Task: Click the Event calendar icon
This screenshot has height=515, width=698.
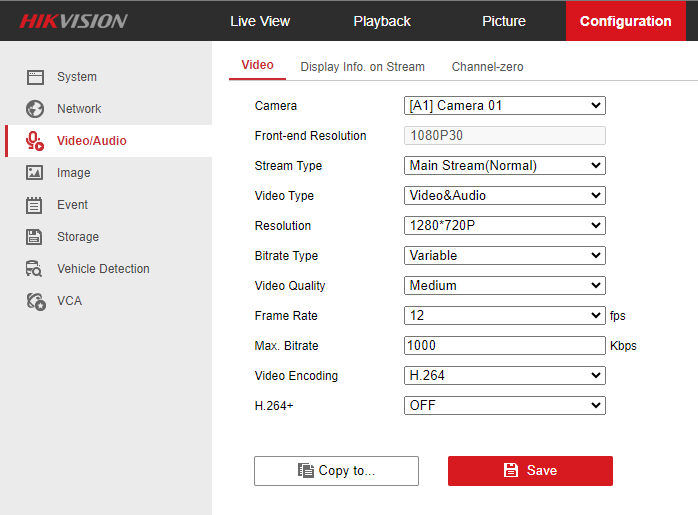Action: 35,205
